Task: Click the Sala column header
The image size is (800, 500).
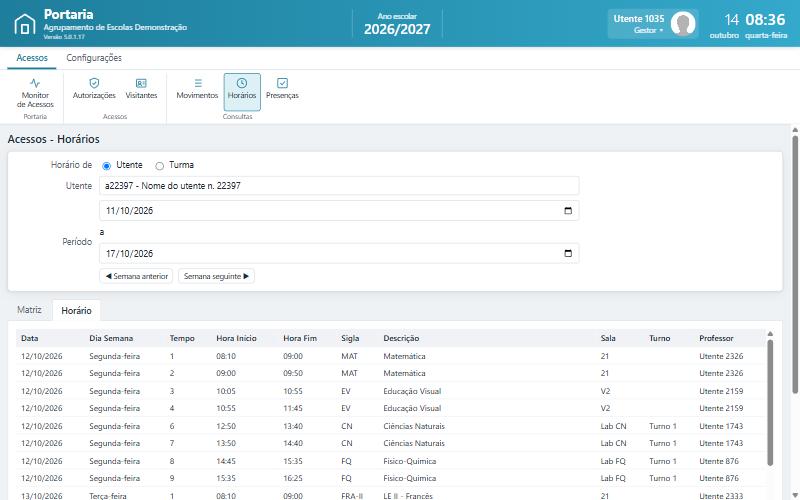Action: (608, 338)
